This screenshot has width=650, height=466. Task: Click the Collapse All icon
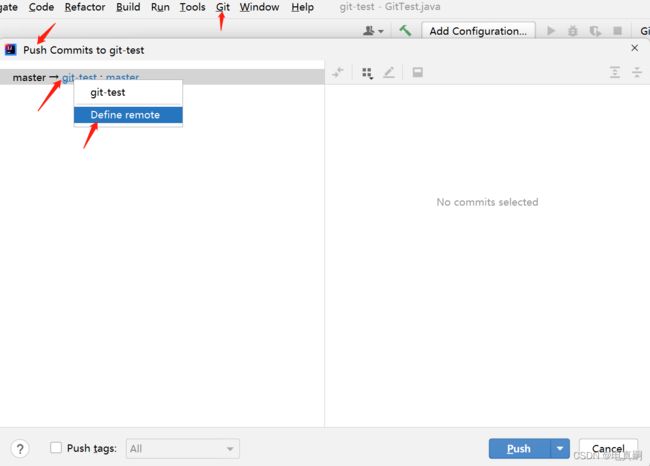click(637, 73)
